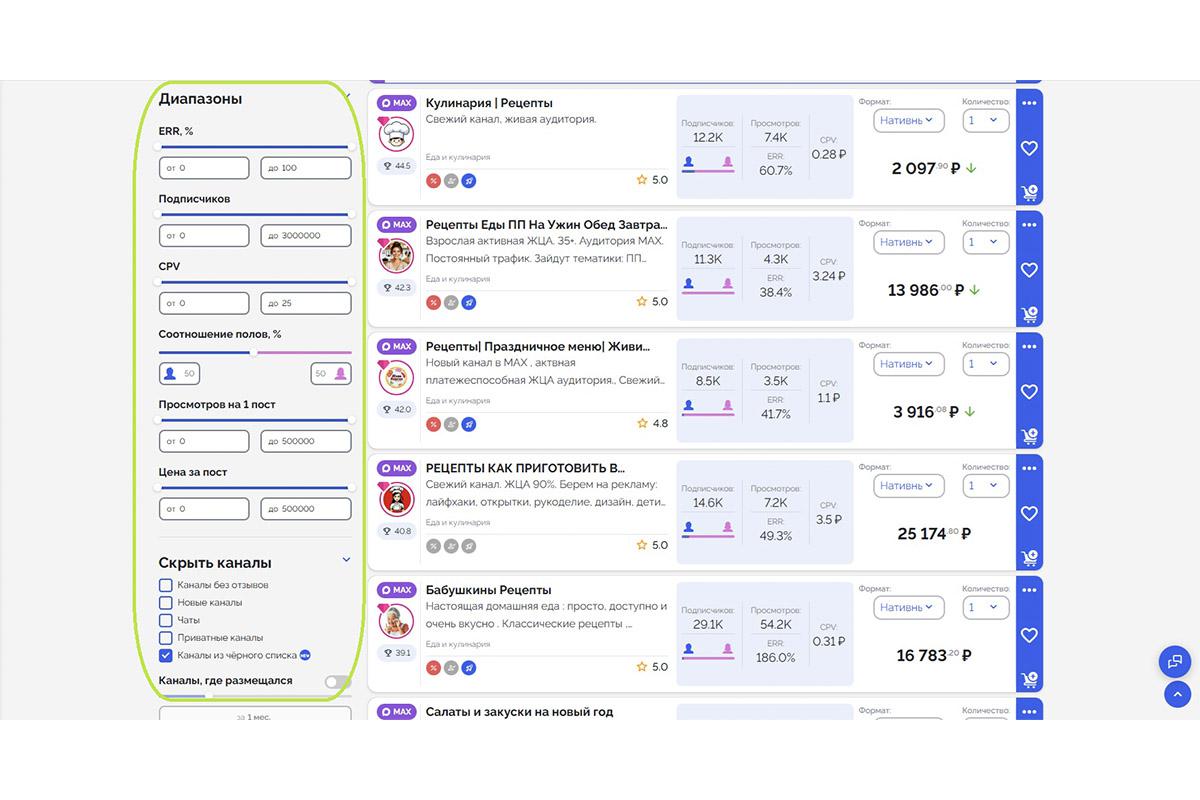Screen dimensions: 1200x800
Task: Open the Рецепты| Праздничное меню channel title
Action: 535,345
